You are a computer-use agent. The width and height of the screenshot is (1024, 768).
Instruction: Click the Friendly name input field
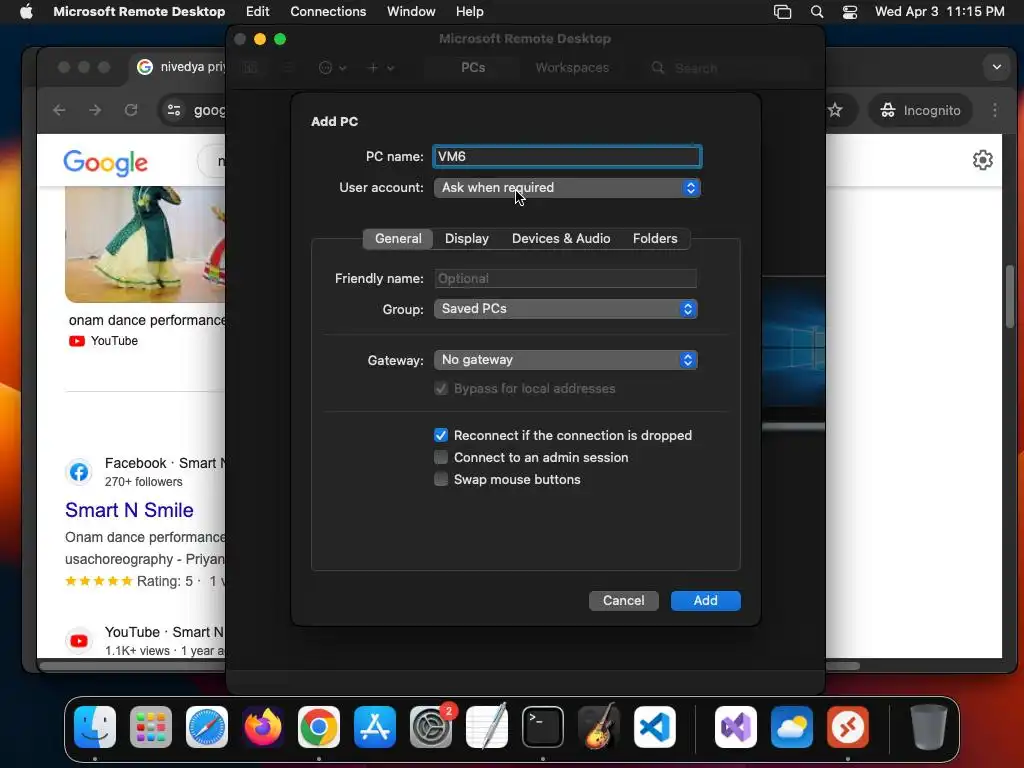566,278
